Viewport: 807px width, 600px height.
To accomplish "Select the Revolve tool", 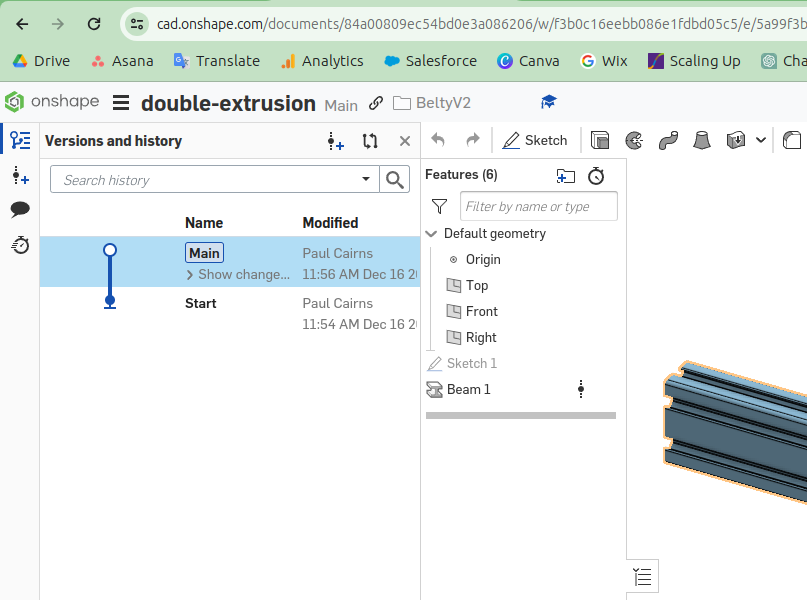I will tap(634, 140).
